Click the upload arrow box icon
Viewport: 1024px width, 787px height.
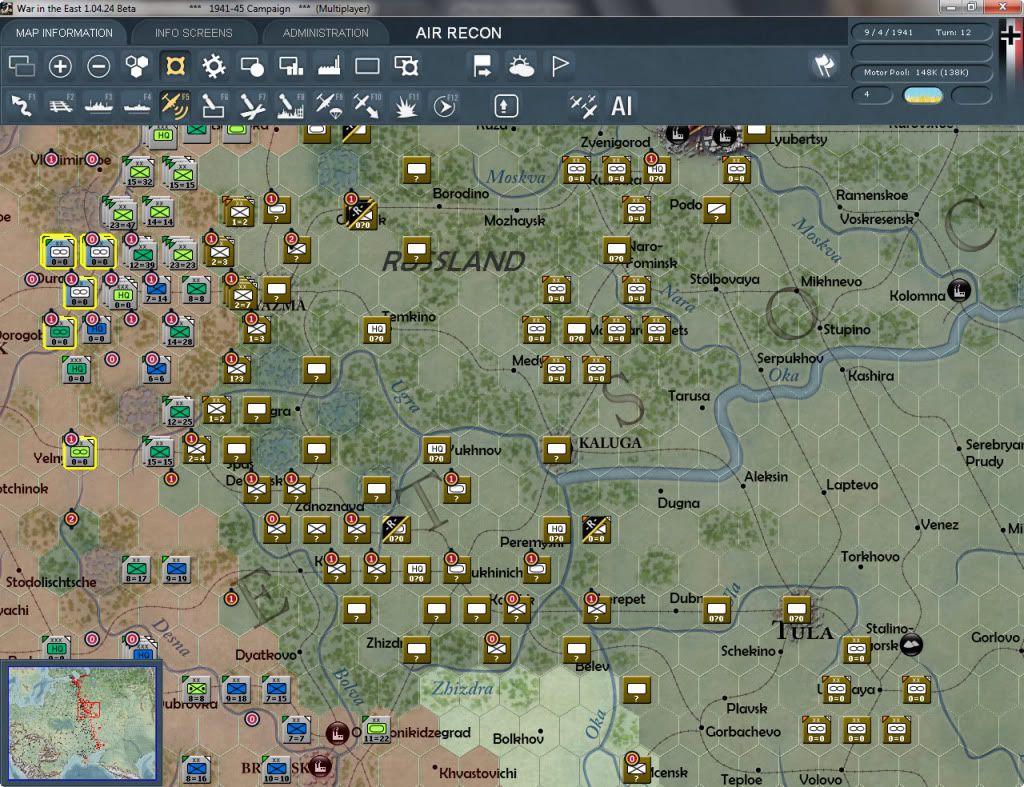click(x=506, y=106)
